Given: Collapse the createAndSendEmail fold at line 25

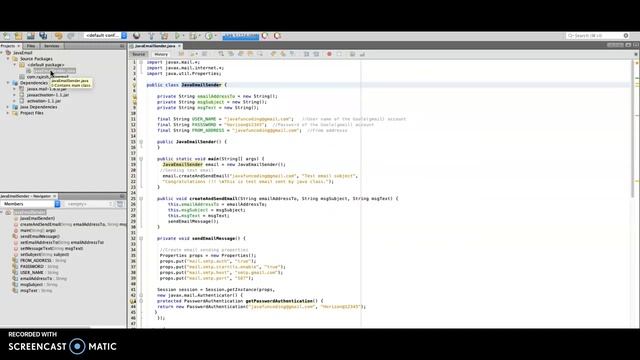Looking at the screenshot, I should (141, 199).
